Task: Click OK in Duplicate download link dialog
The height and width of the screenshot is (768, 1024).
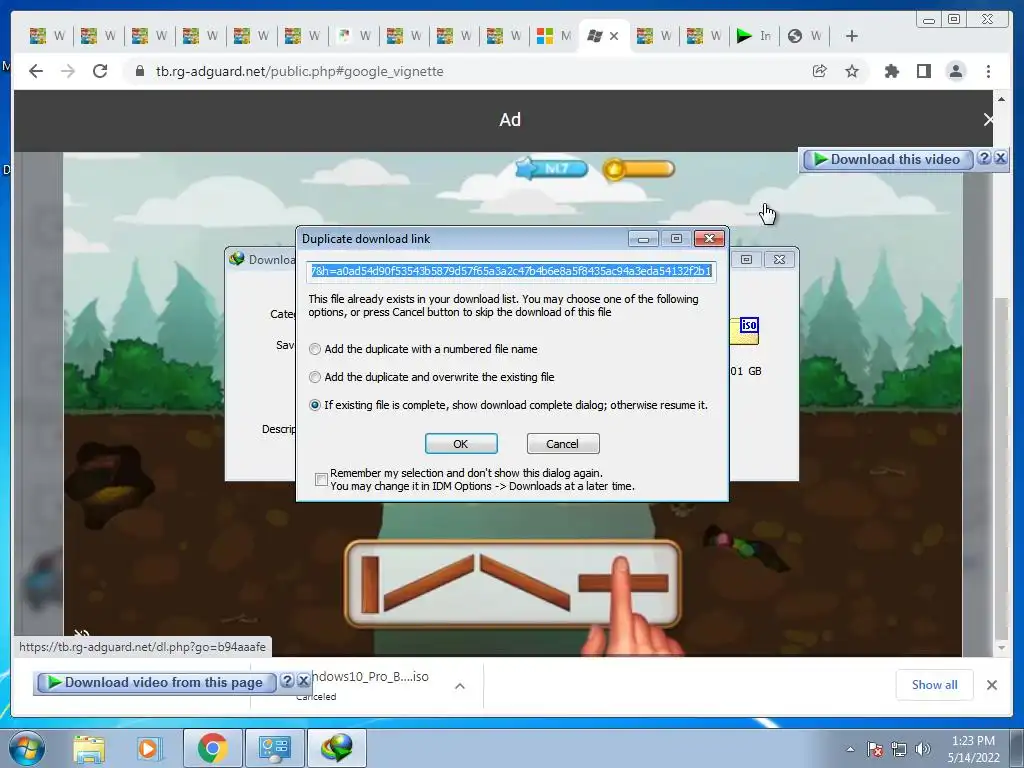Action: coord(461,443)
